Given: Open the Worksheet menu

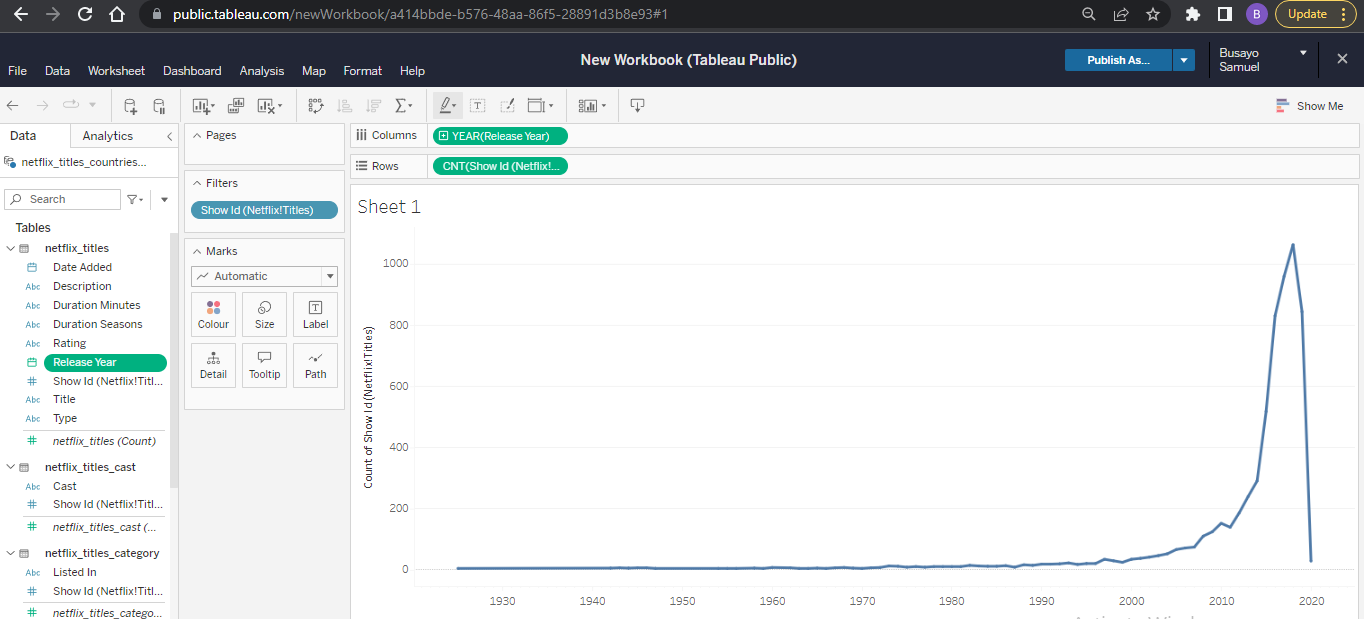Looking at the screenshot, I should [x=116, y=71].
